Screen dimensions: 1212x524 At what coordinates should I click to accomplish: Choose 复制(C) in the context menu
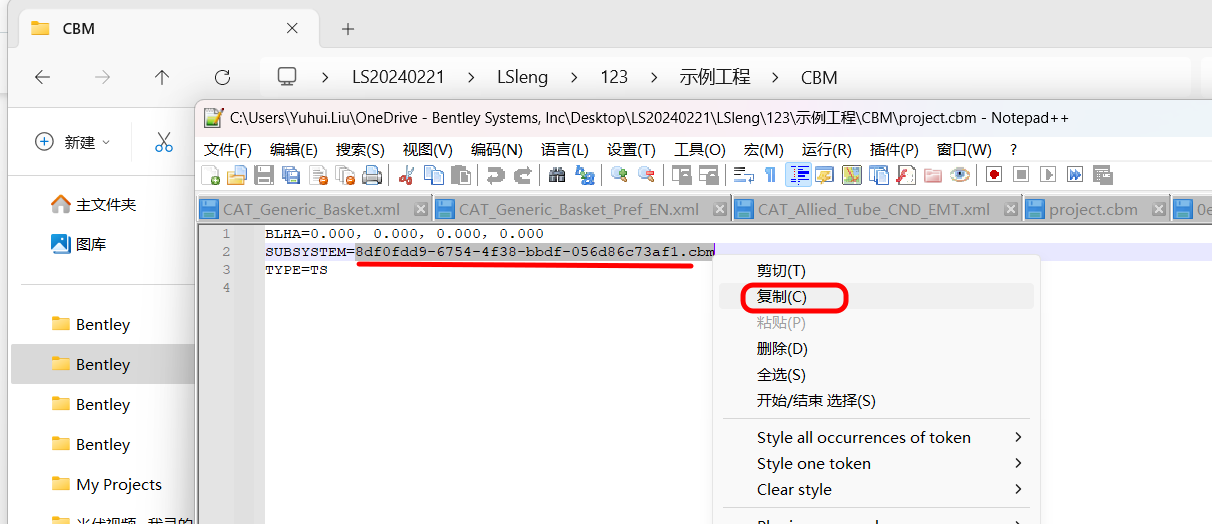coord(782,297)
